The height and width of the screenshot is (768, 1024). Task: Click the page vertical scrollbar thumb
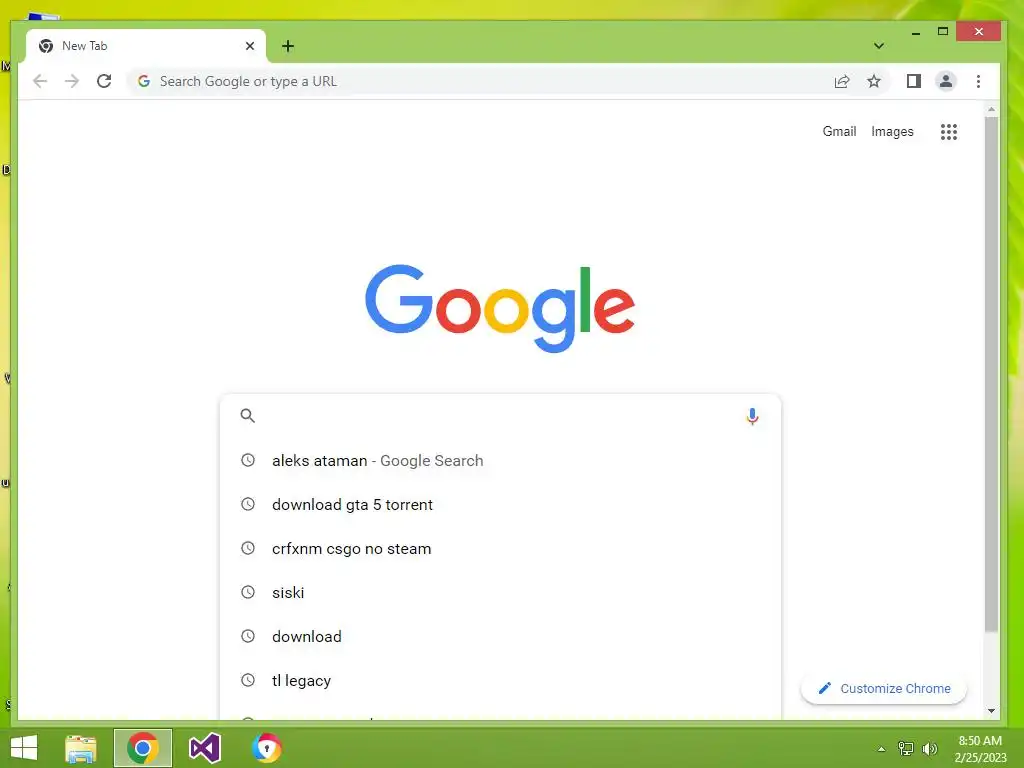click(x=991, y=374)
